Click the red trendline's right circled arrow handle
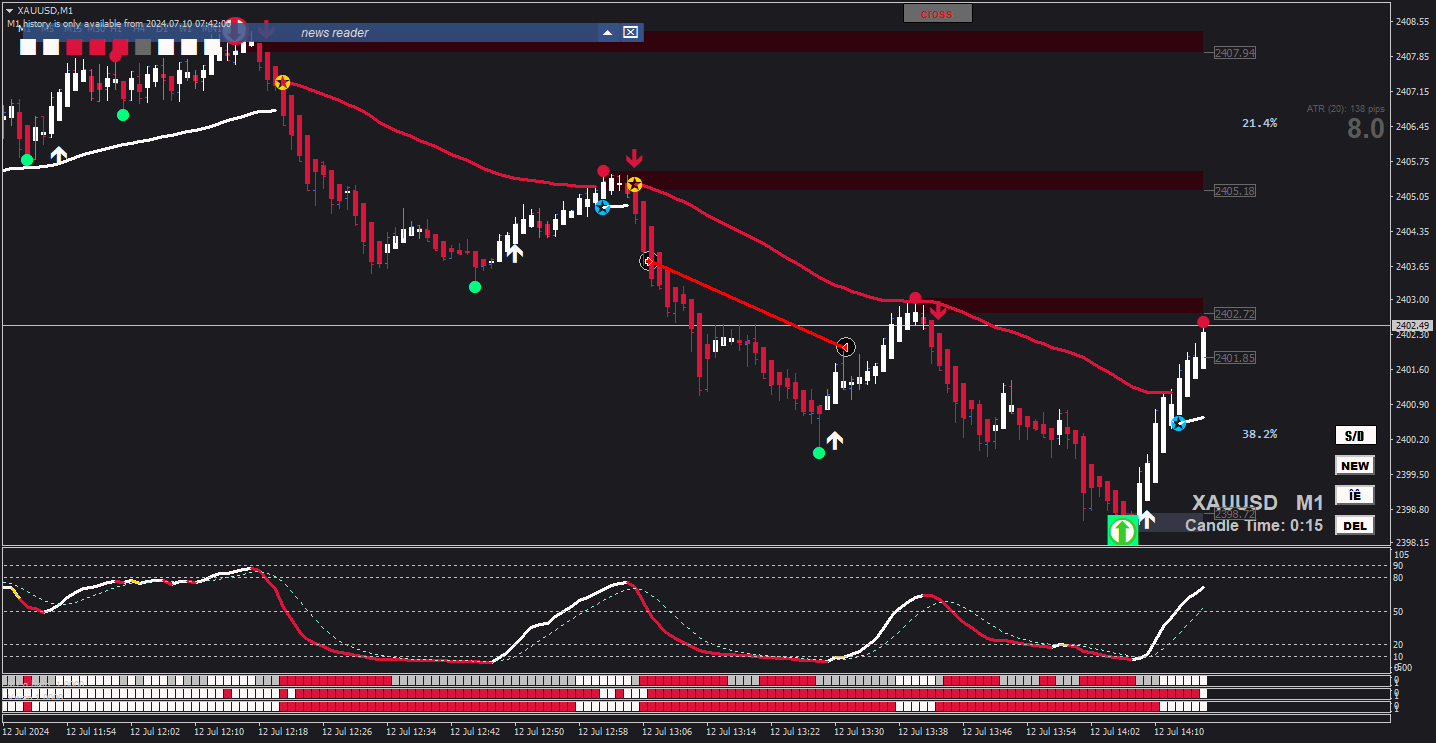1436x743 pixels. tap(846, 347)
